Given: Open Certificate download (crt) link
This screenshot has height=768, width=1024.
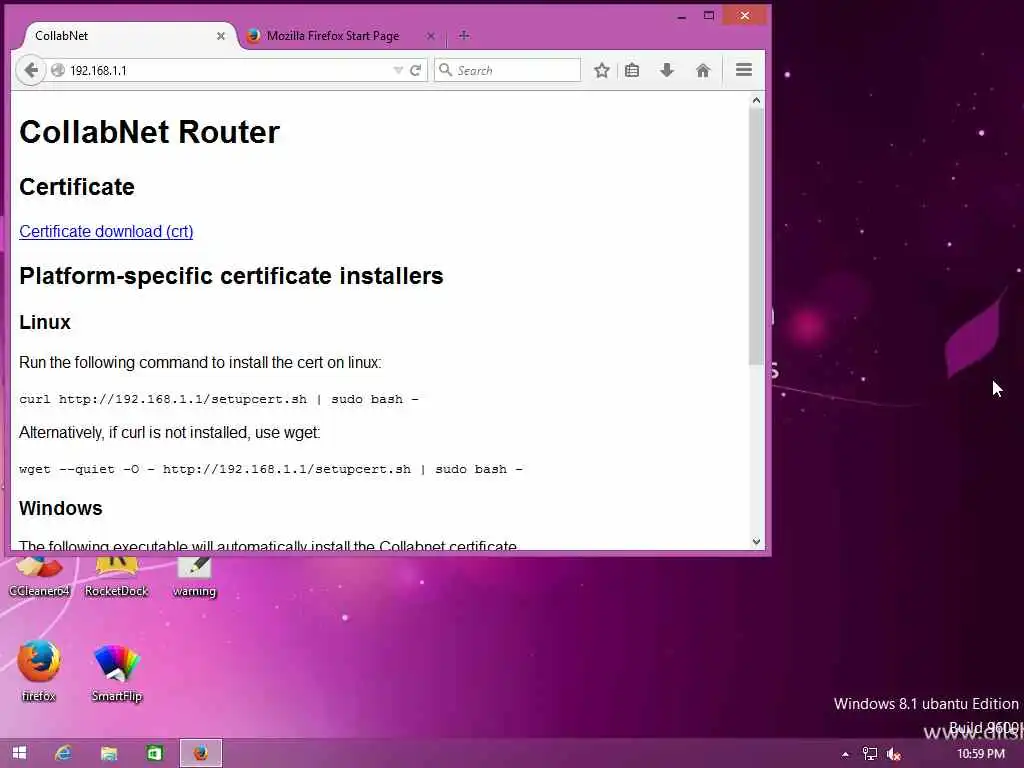Looking at the screenshot, I should [106, 231].
